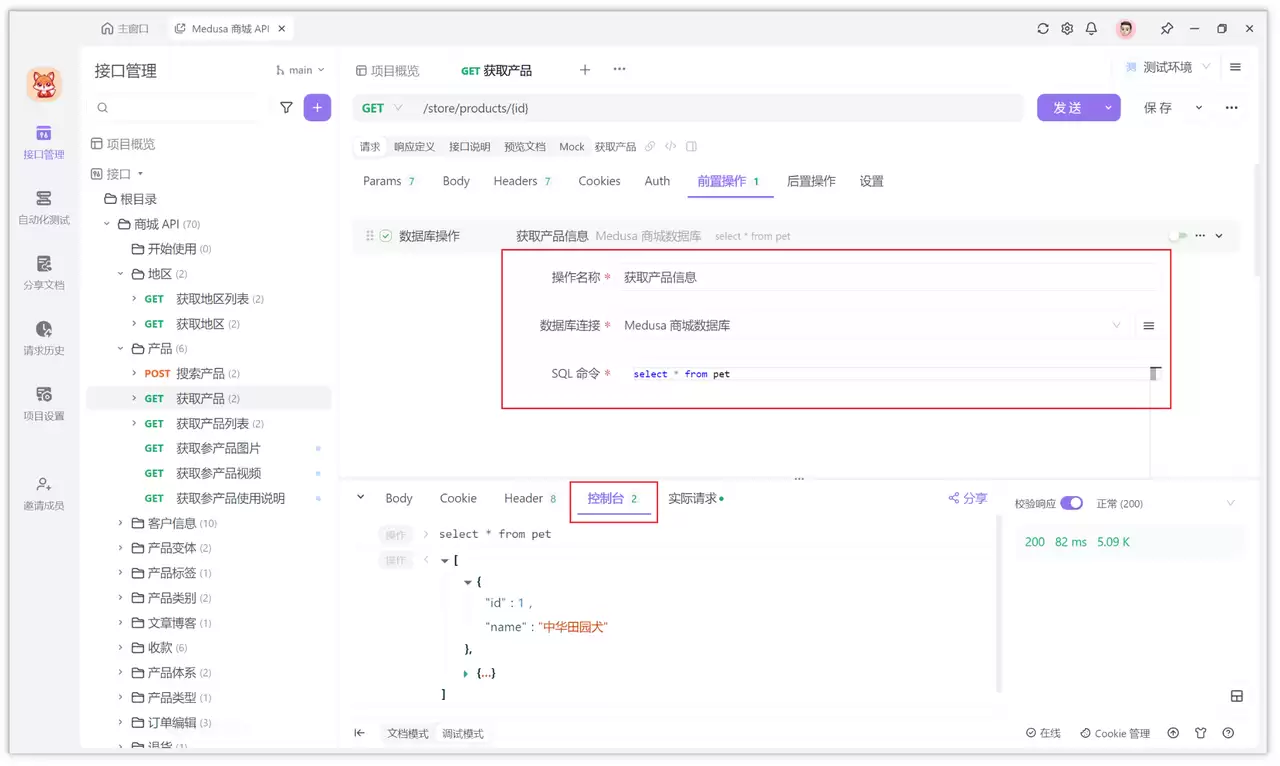Click the purple plus add button
Viewport: 1280px width, 766px height.
point(317,107)
